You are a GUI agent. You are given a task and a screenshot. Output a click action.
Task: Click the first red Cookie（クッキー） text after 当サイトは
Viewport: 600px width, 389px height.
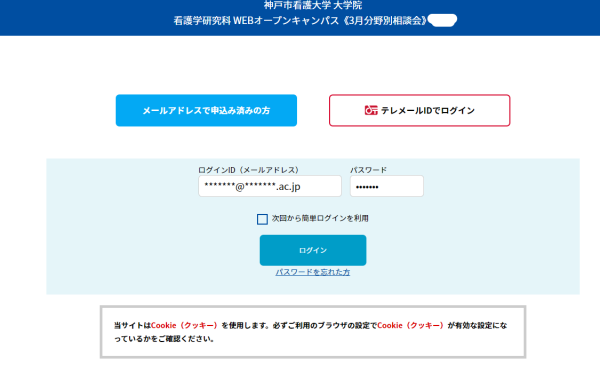pos(185,326)
